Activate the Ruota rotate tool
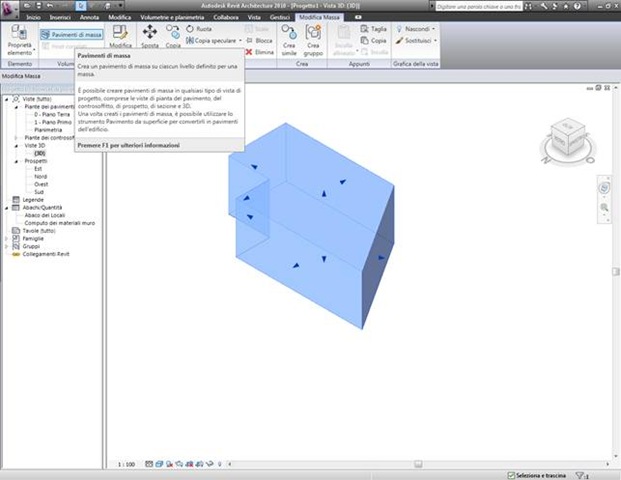The height and width of the screenshot is (480, 621). pyautogui.click(x=199, y=29)
